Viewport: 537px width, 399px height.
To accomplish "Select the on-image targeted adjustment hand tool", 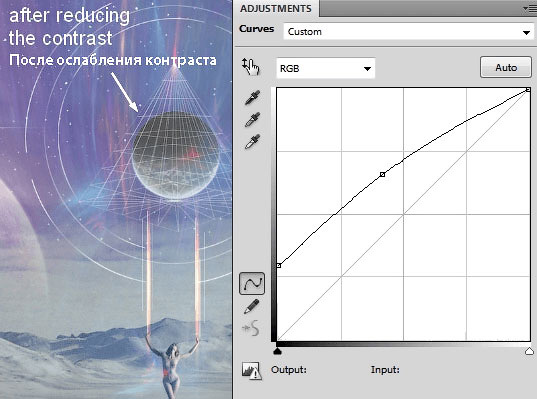I will [x=251, y=67].
